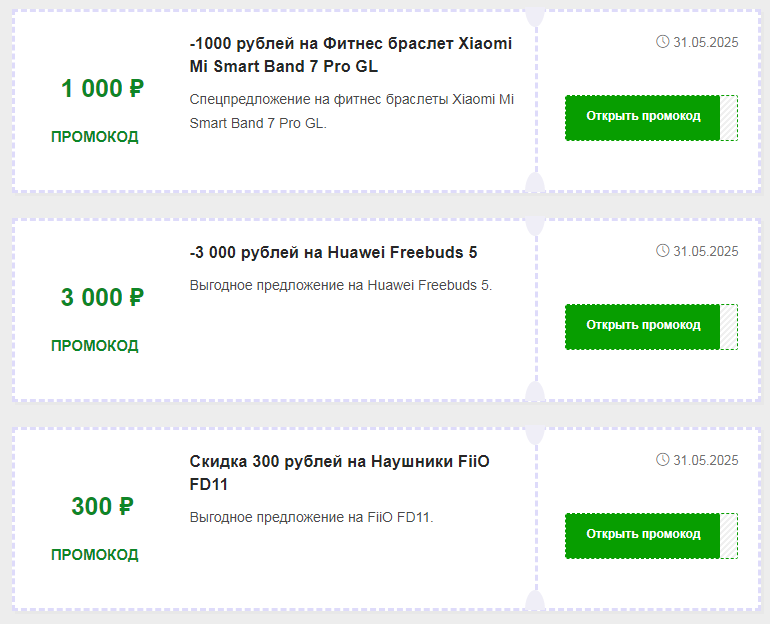Click ПРОМОКОД label under 300 ₽

coord(95,555)
